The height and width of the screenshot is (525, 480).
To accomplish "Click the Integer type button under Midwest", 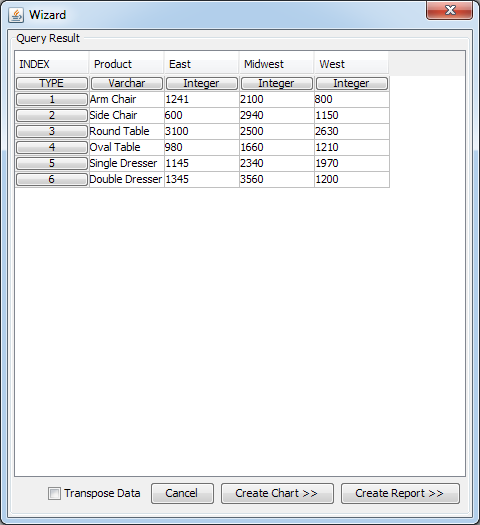I will [x=277, y=83].
